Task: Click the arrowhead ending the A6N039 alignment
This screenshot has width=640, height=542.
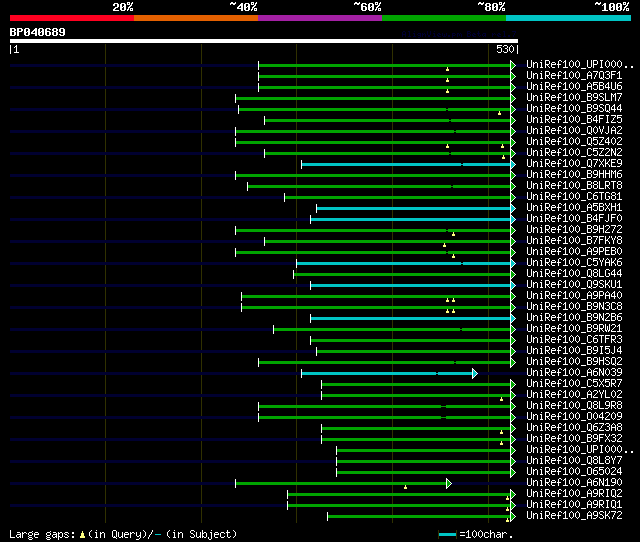Action: coord(475,373)
